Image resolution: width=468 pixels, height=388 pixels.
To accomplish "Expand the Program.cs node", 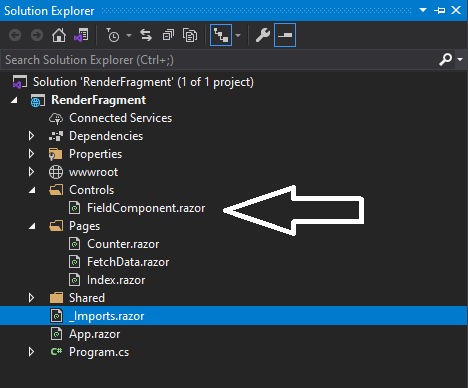I will (31, 352).
